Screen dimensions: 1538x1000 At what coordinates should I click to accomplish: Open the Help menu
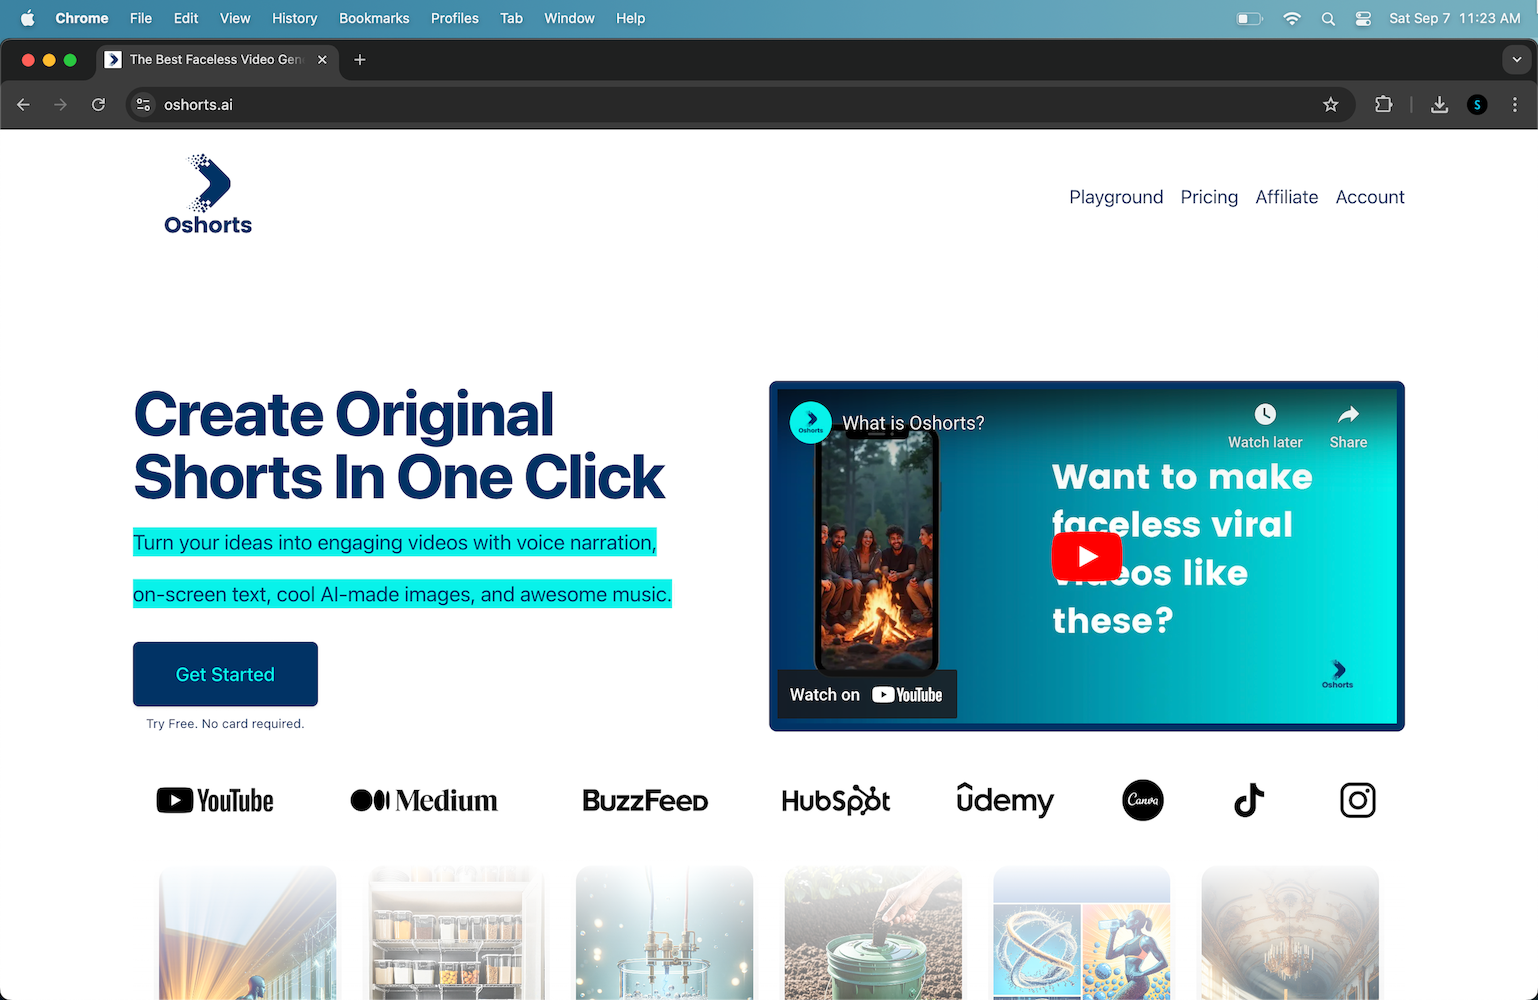coord(631,18)
